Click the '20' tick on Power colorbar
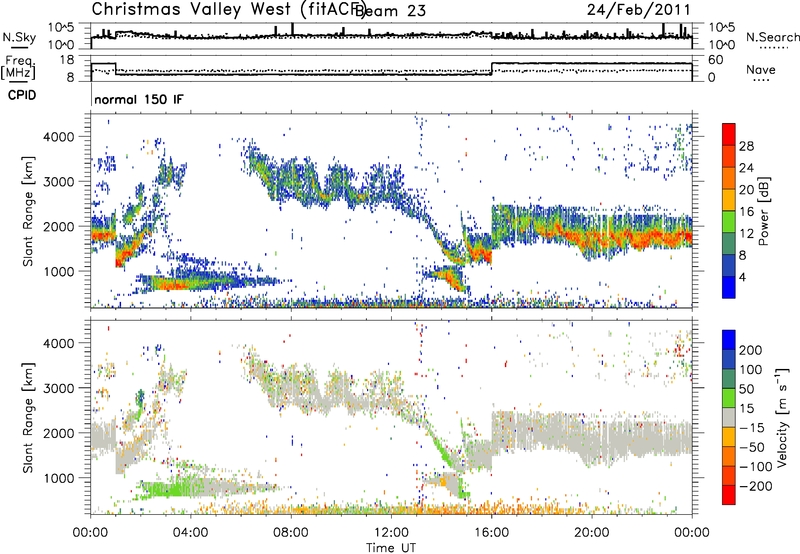The image size is (800, 554). coord(746,190)
